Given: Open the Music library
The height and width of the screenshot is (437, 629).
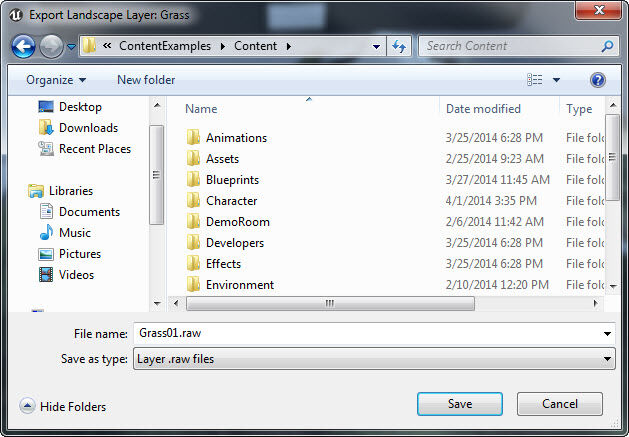Looking at the screenshot, I should point(75,233).
